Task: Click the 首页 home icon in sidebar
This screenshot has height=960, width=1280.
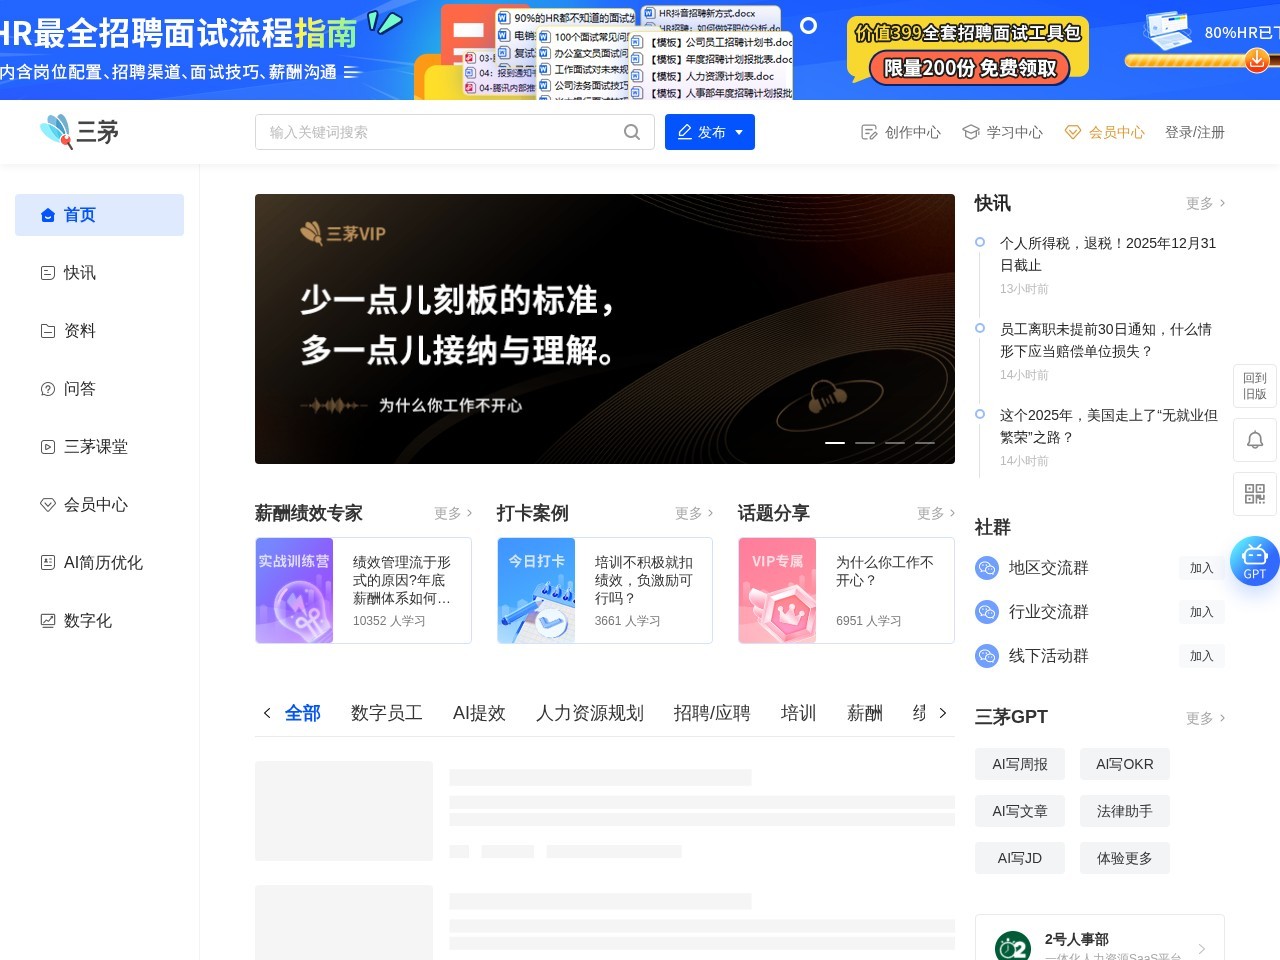Action: [x=48, y=214]
